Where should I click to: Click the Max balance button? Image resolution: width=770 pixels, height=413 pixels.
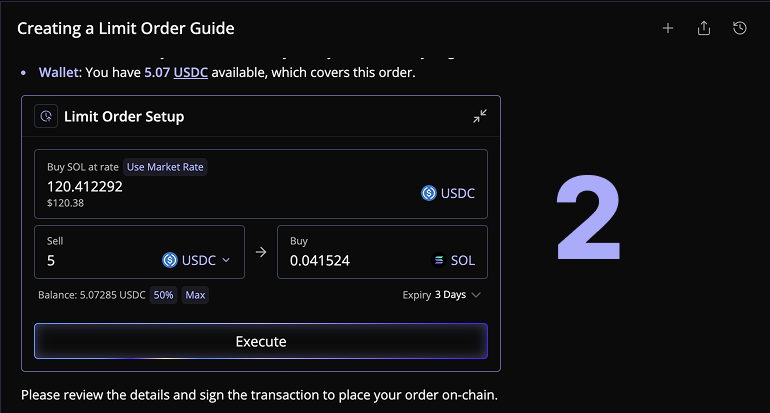(x=195, y=295)
